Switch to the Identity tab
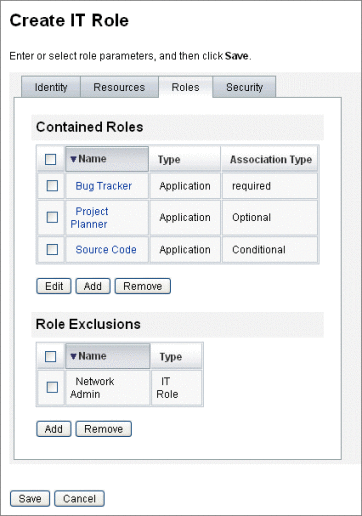The image size is (362, 516). click(x=51, y=87)
